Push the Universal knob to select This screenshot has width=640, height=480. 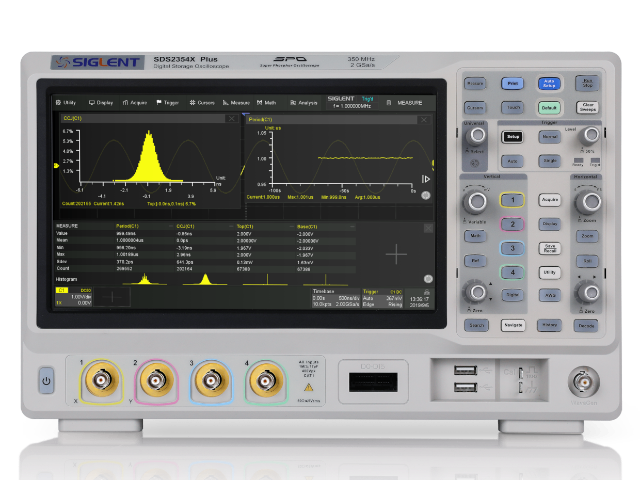(x=476, y=136)
